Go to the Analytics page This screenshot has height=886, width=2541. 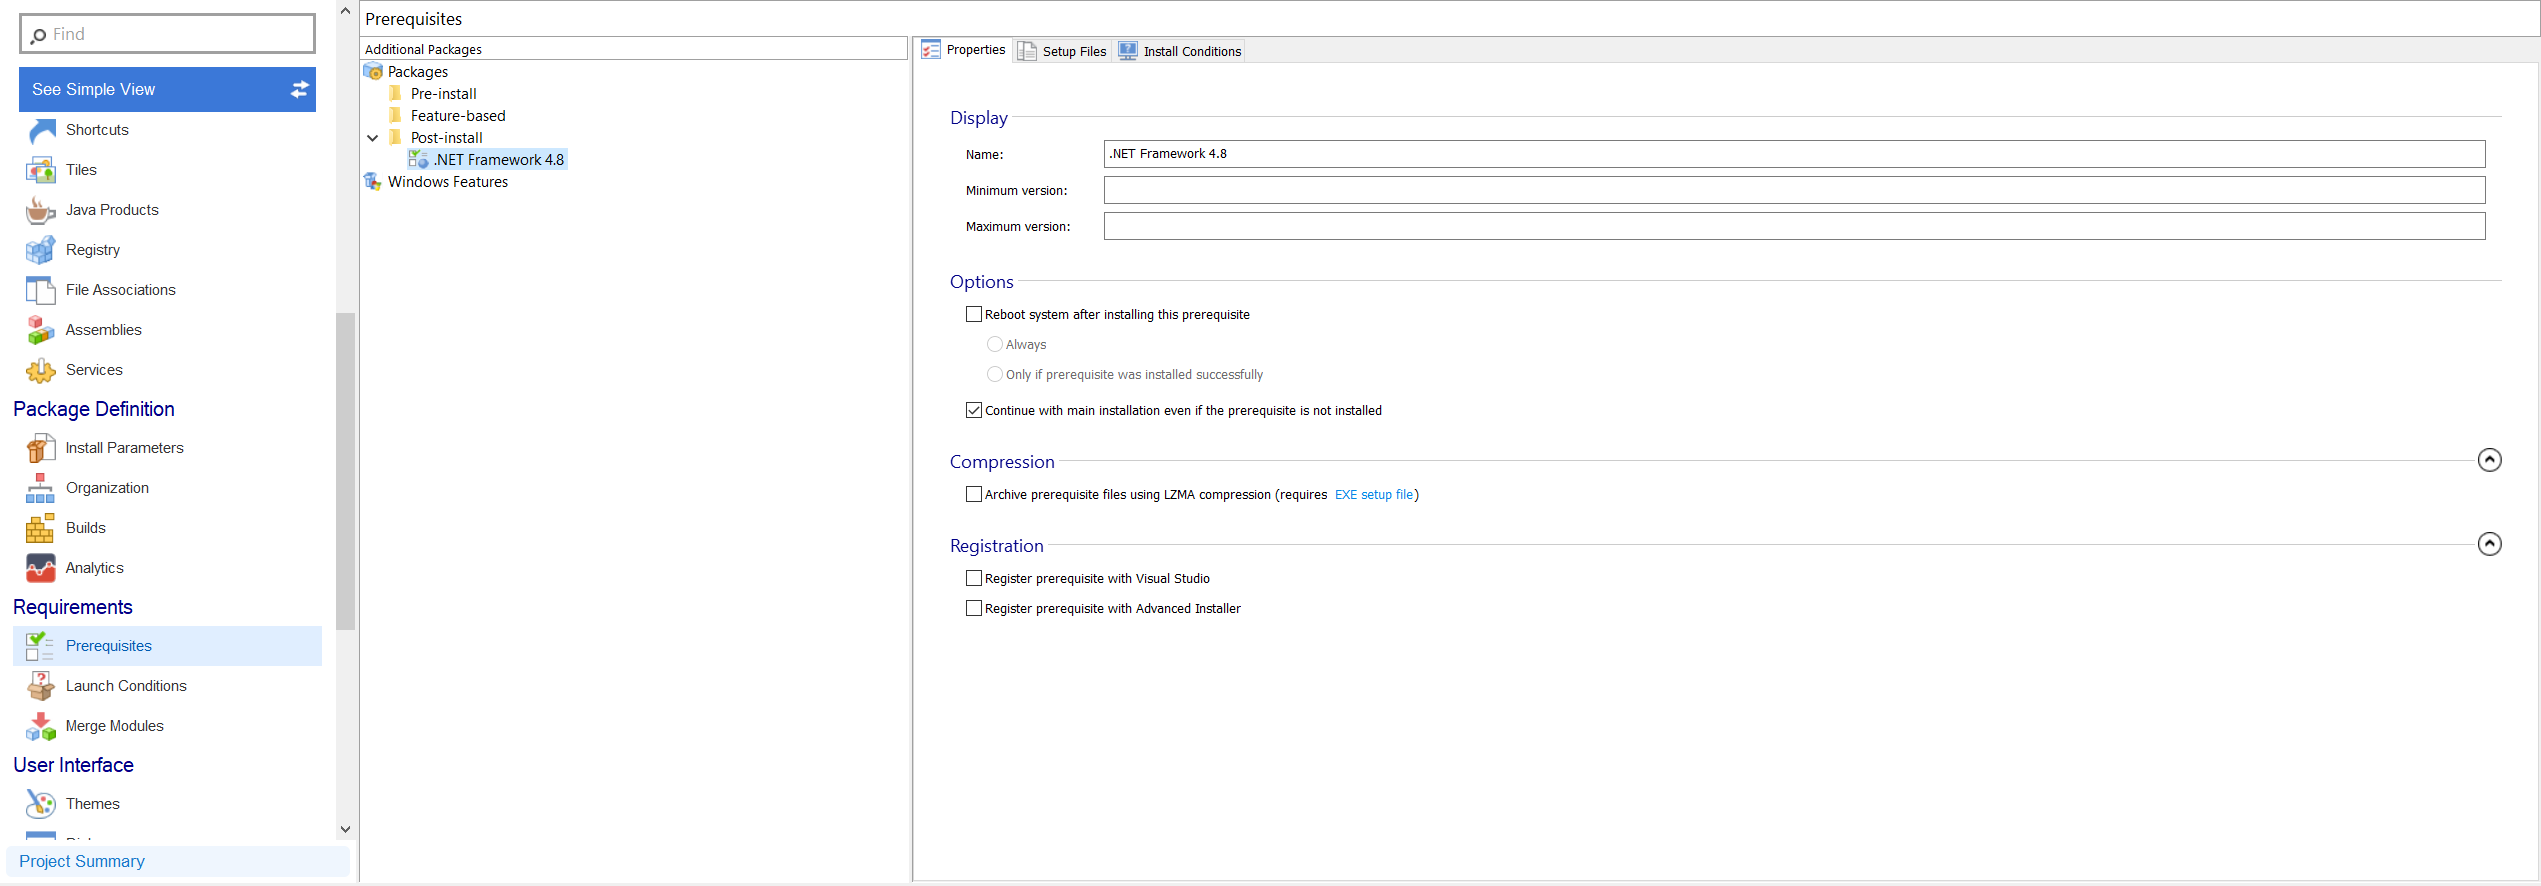(x=95, y=568)
